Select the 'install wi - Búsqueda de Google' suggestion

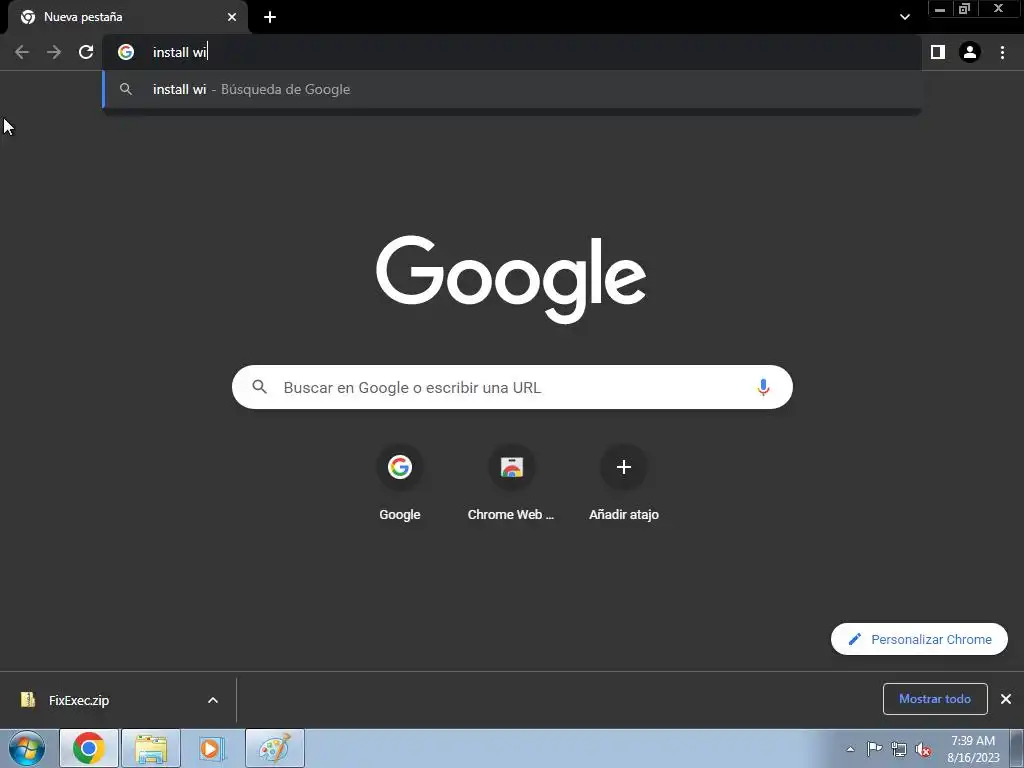(x=512, y=89)
